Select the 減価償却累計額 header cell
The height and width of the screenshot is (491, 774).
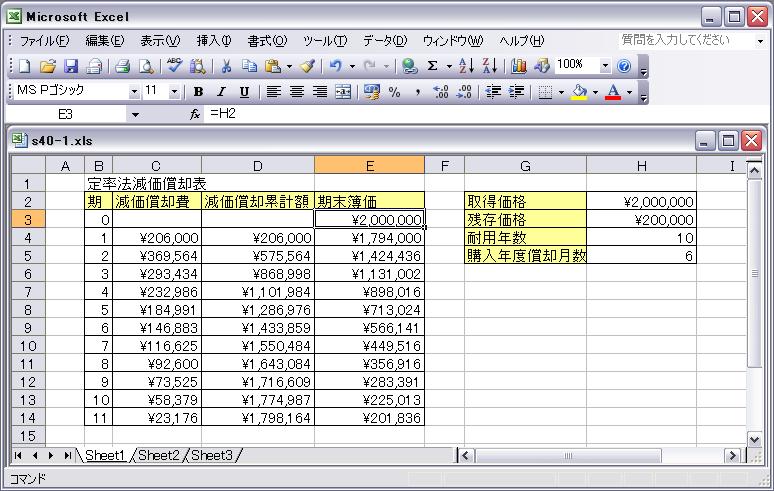click(x=258, y=201)
